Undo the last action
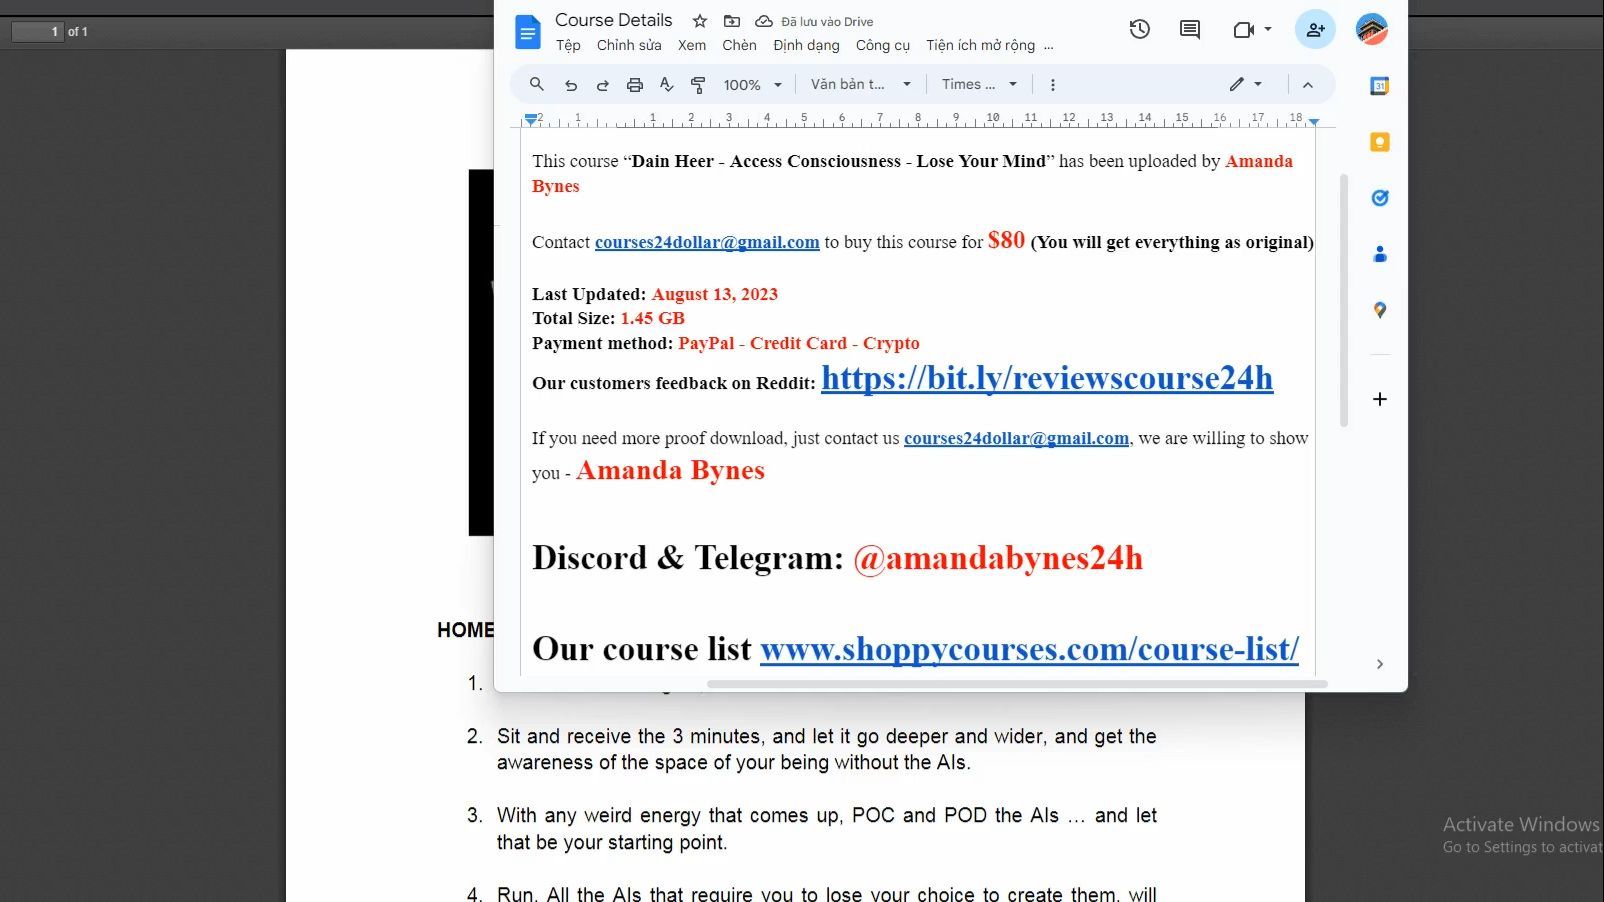The width and height of the screenshot is (1604, 902). pos(571,85)
